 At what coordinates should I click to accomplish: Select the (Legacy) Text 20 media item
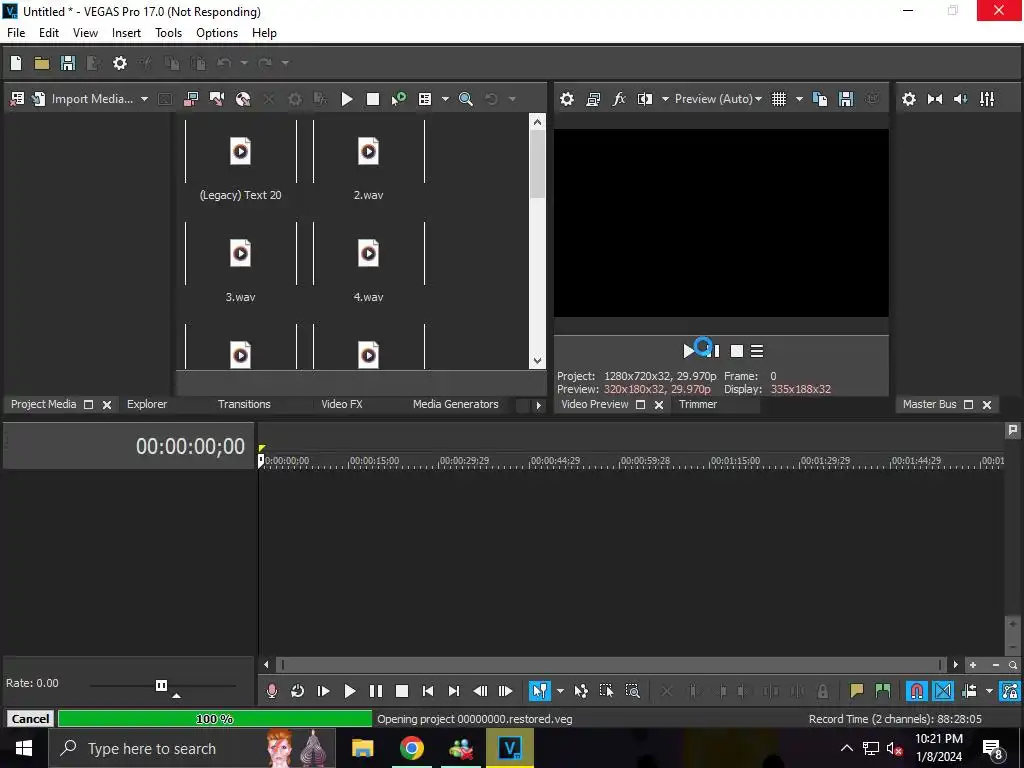click(x=240, y=161)
